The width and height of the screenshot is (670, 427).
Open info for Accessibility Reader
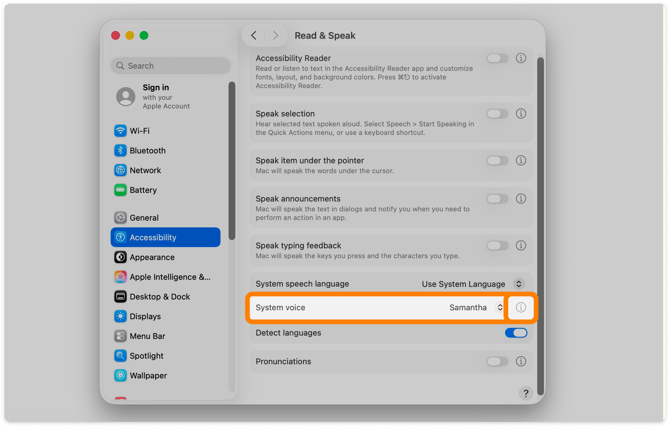click(x=520, y=58)
